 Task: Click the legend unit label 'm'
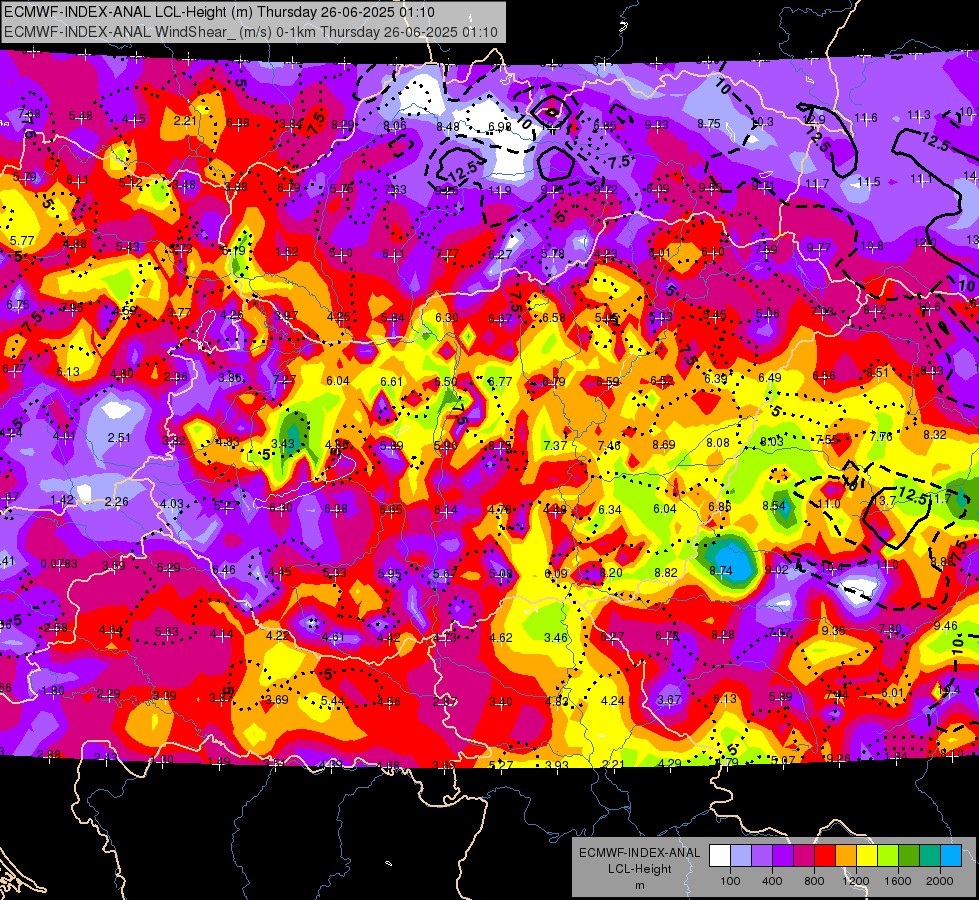coord(639,885)
